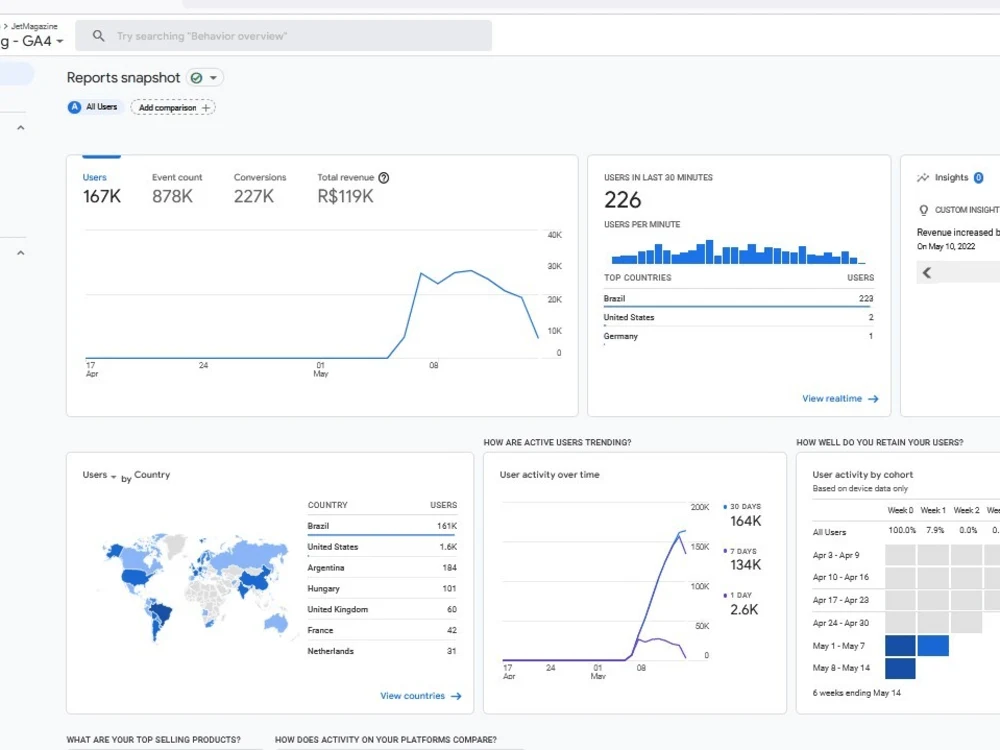
Task: Click Brazil row in realtime top countries
Action: pos(739,298)
